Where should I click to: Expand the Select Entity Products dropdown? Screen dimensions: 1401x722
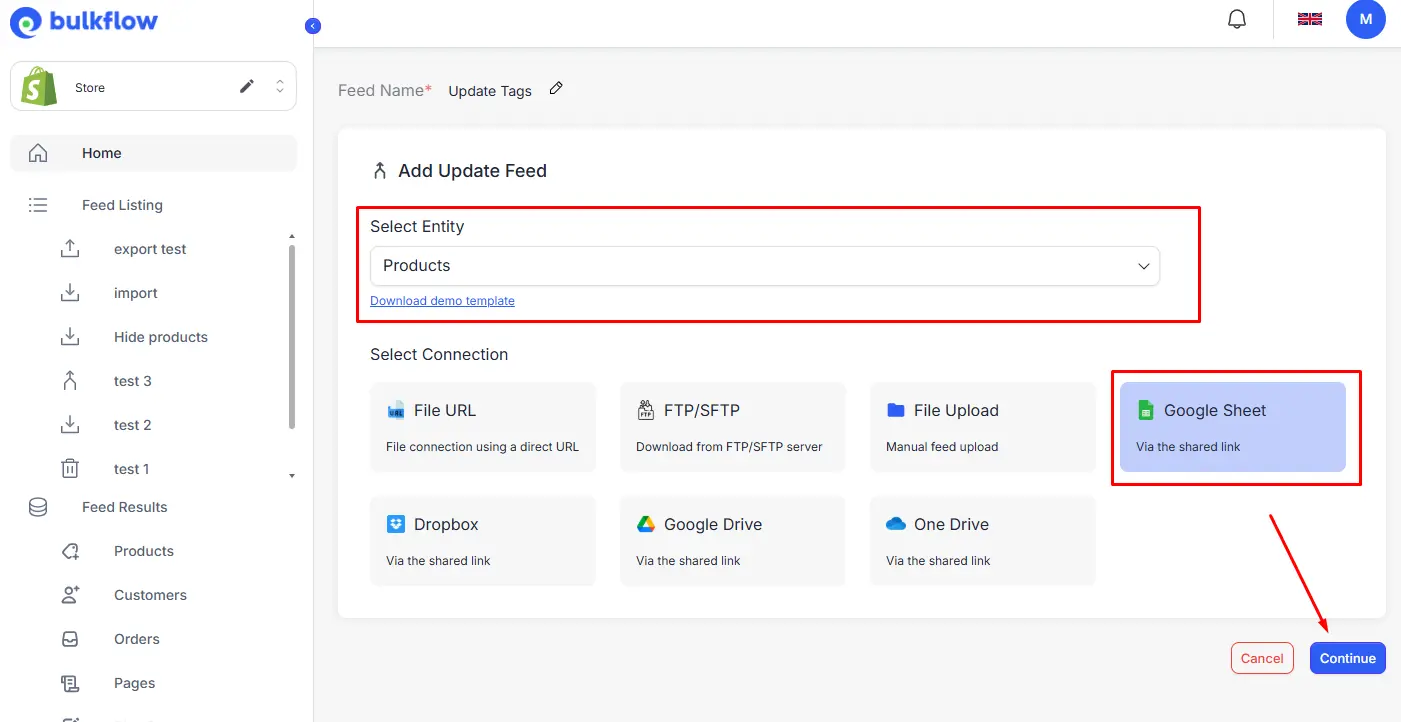coord(764,266)
